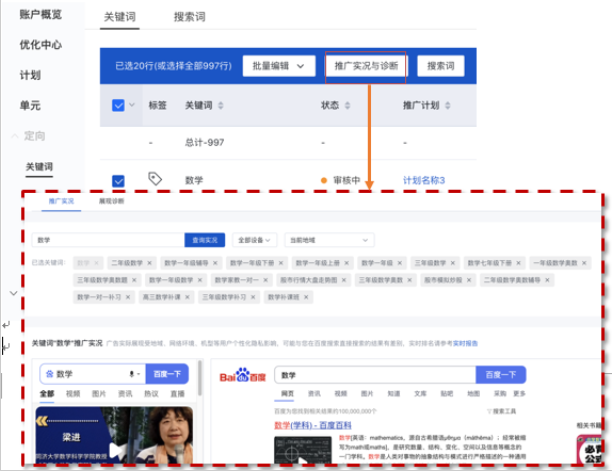
Task: Open 计划 in the sidebar
Action: [x=30, y=75]
